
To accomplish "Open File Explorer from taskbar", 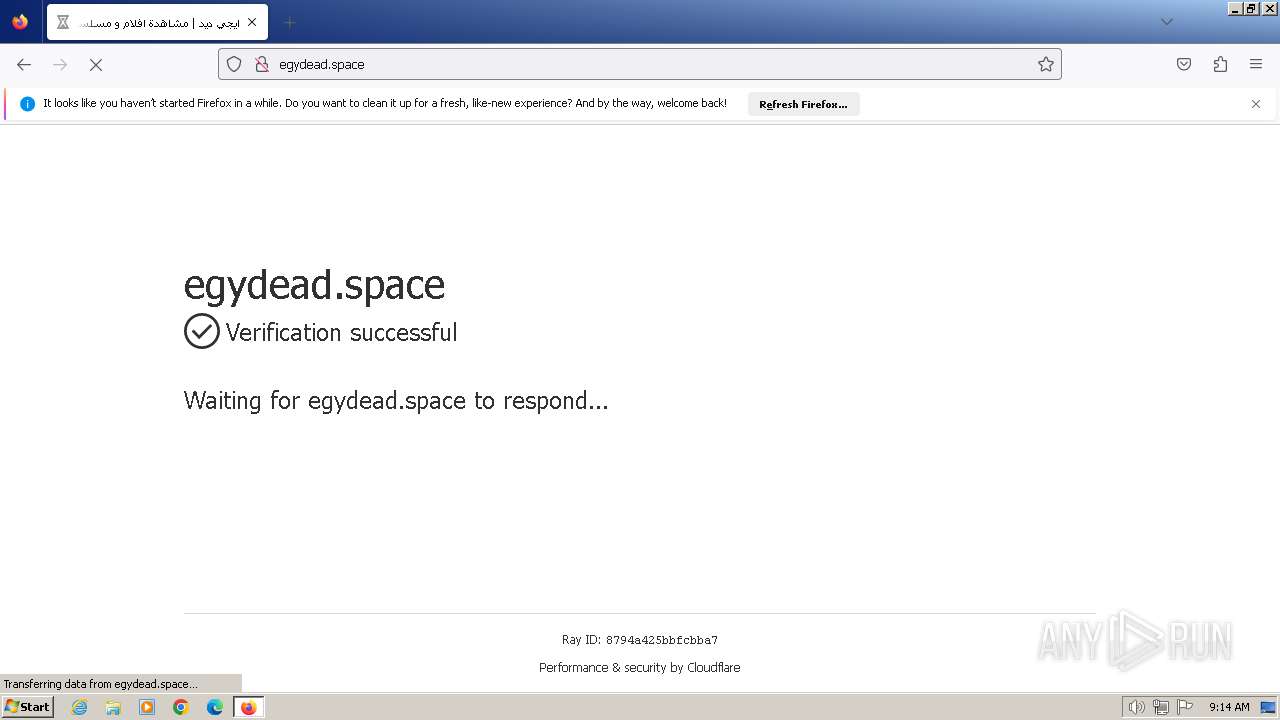I will [113, 707].
